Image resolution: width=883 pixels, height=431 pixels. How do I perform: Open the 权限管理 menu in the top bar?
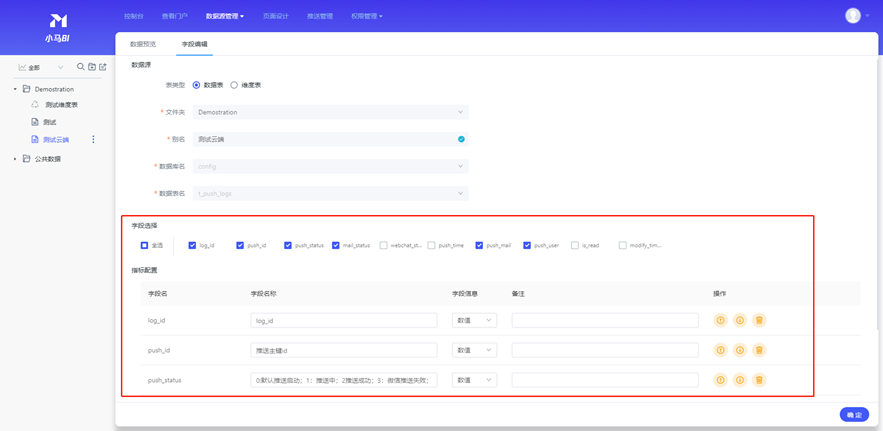(x=366, y=16)
